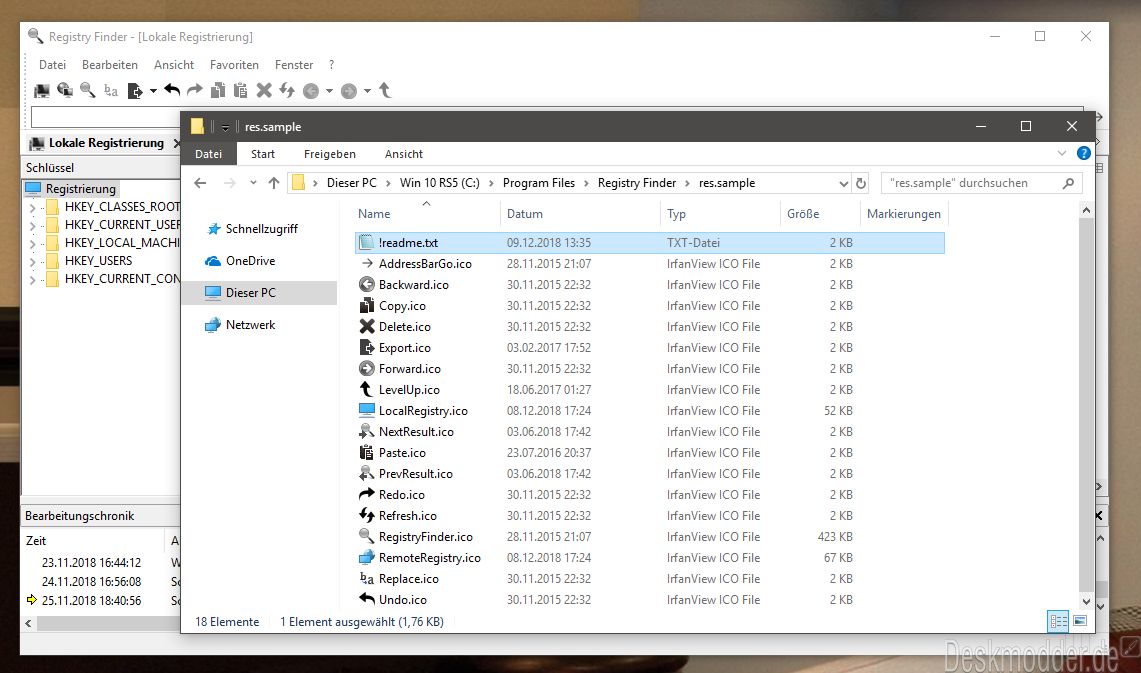Select the RemoteRegistry.ico file
This screenshot has height=673, width=1141.
click(650, 558)
